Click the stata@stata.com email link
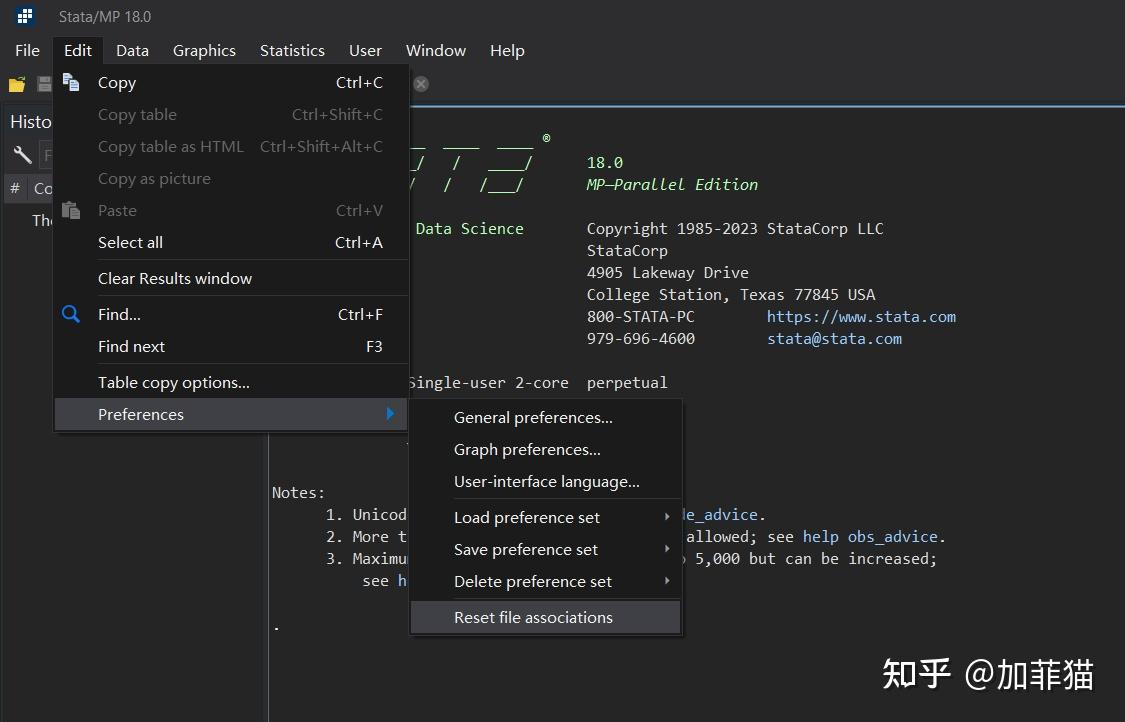Screen dimensions: 1125x722 pyautogui.click(x=834, y=338)
